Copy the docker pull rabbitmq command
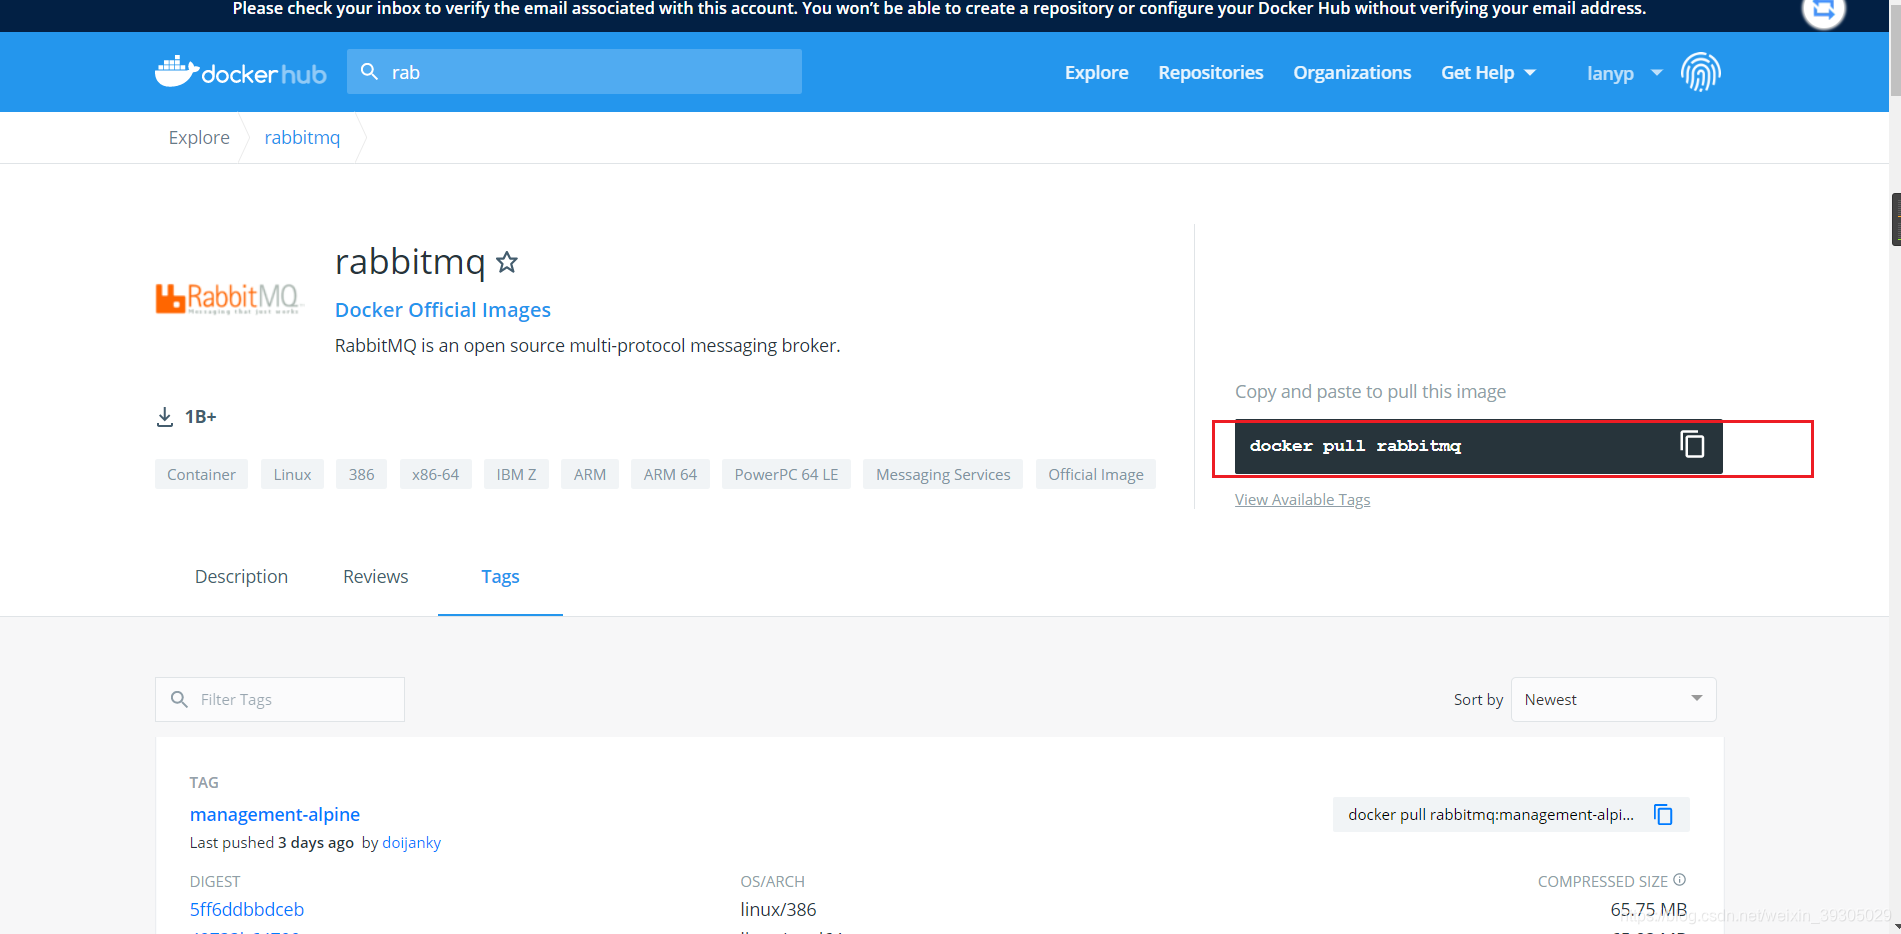Viewport: 1901px width, 934px height. tap(1692, 445)
